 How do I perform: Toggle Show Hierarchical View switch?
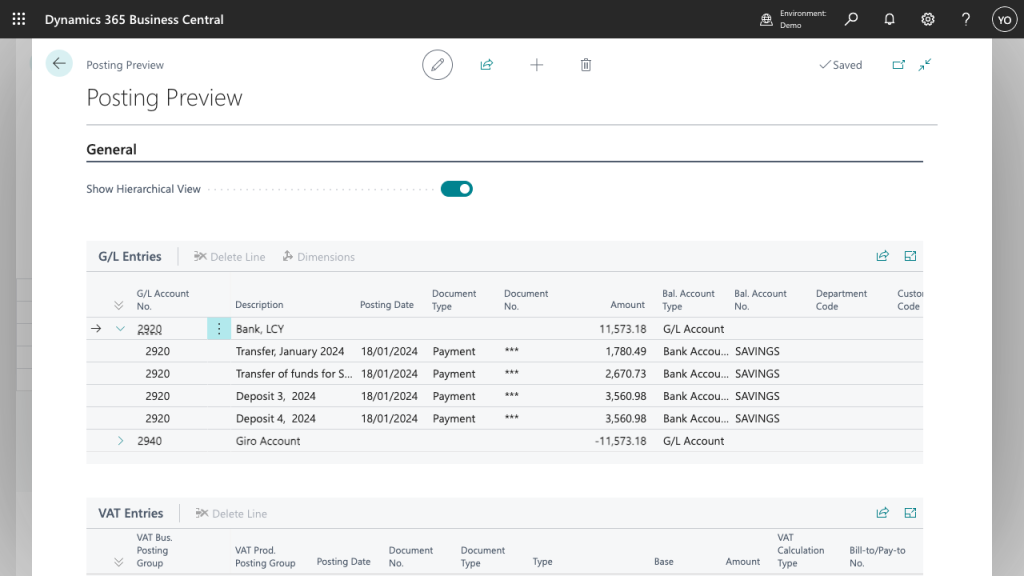point(456,189)
